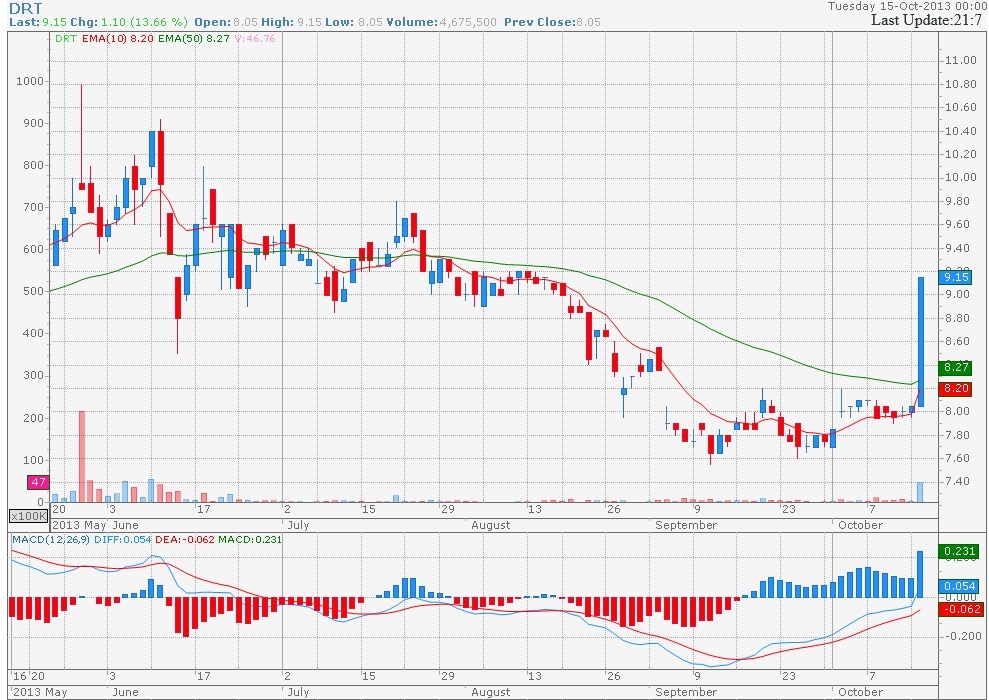
Task: Click the tallest pink volume bar in May
Action: (82, 455)
